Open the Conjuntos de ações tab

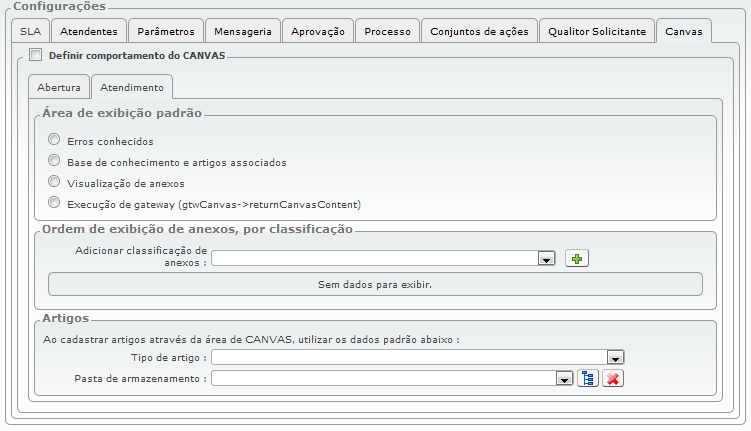pyautogui.click(x=479, y=32)
